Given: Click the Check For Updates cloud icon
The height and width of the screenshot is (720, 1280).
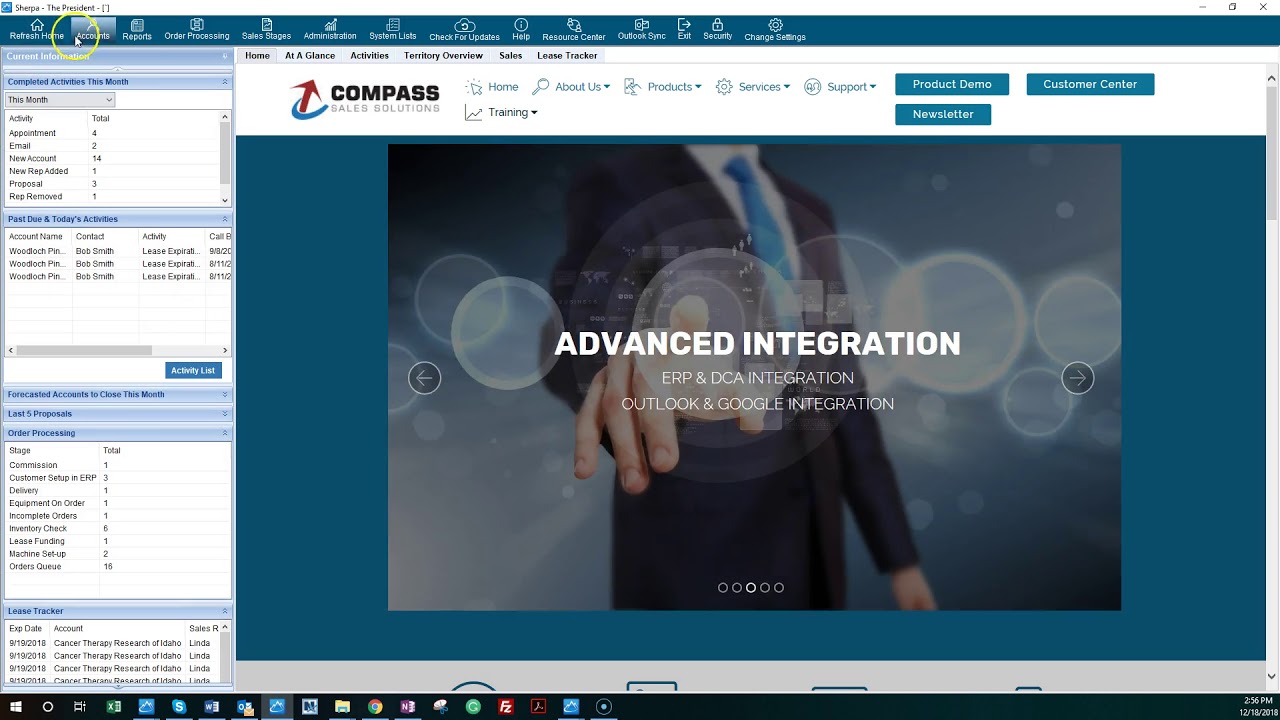Looking at the screenshot, I should coord(464,29).
